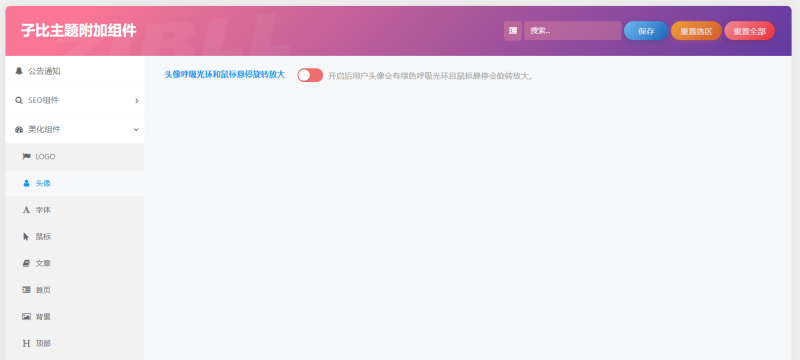Viewport: 800px width, 360px height.
Task: Open the LOGO submenu item
Action: point(74,157)
